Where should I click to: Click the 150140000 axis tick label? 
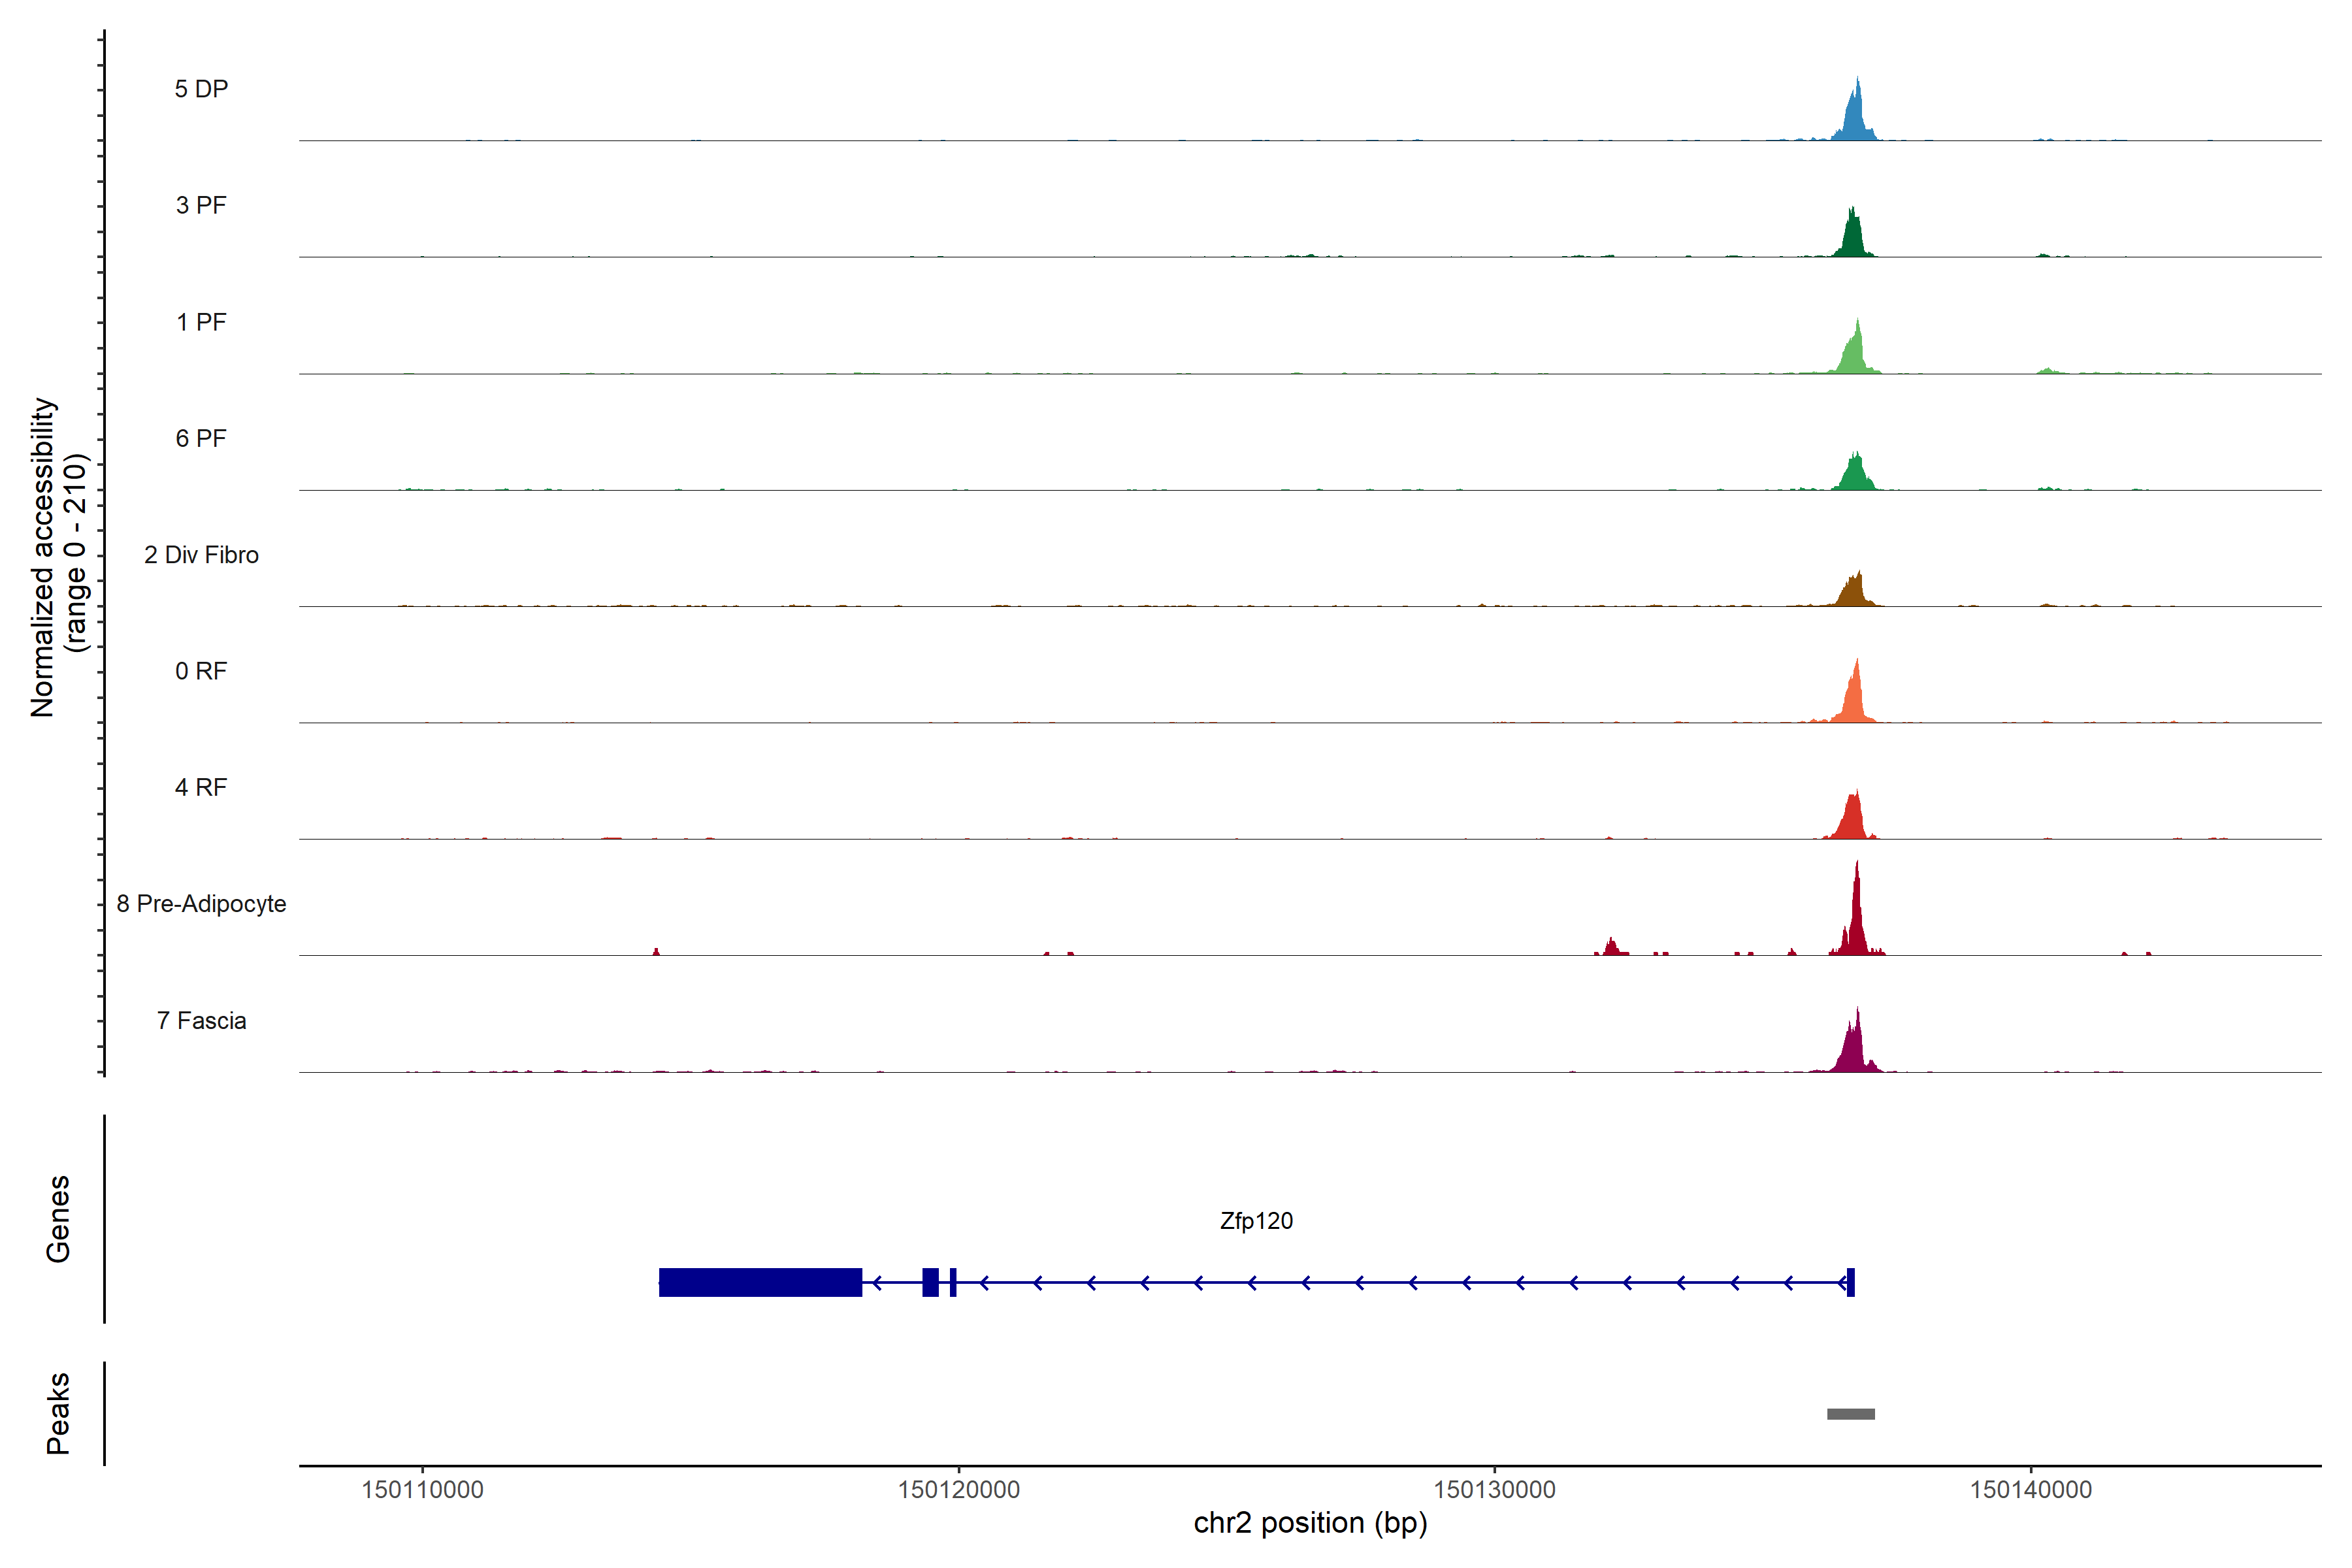pyautogui.click(x=2030, y=1490)
